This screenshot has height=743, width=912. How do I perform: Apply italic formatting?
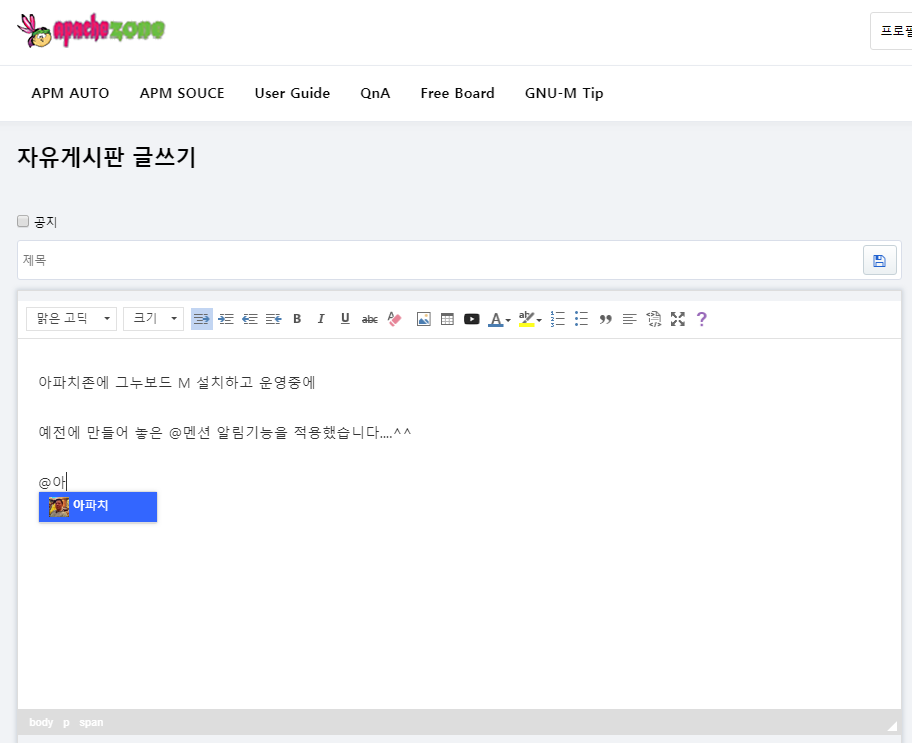pos(321,319)
